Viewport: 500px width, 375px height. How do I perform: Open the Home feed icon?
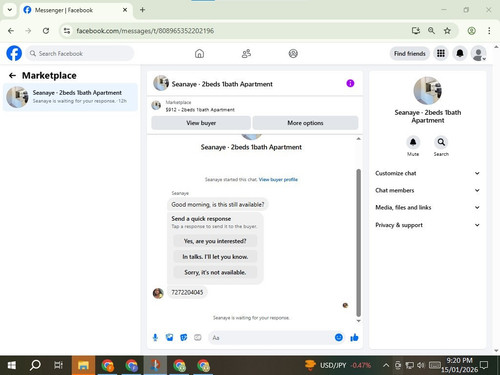[199, 53]
